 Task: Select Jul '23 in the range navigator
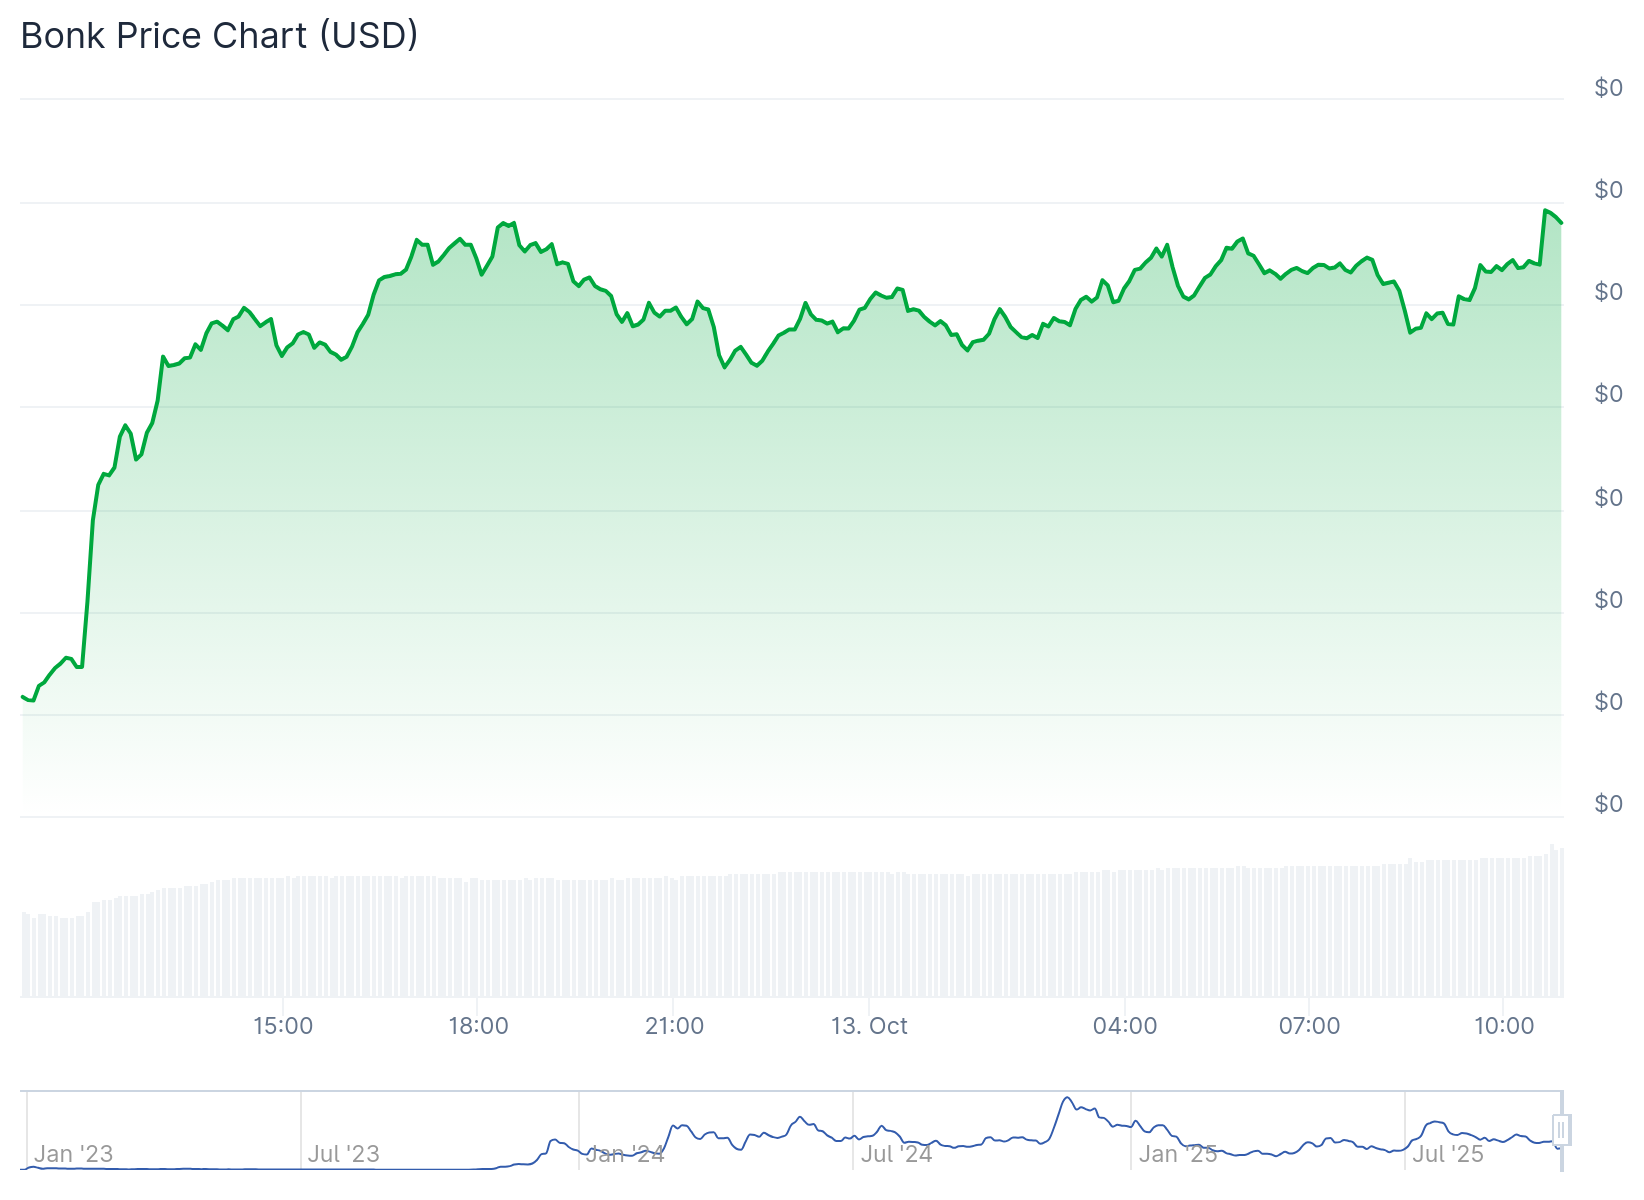pos(343,1154)
